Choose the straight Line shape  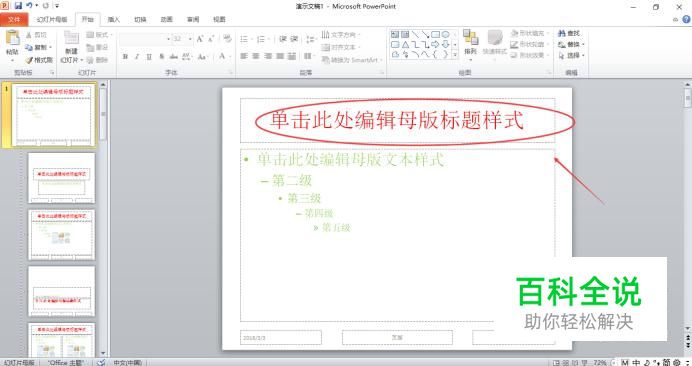(415, 34)
